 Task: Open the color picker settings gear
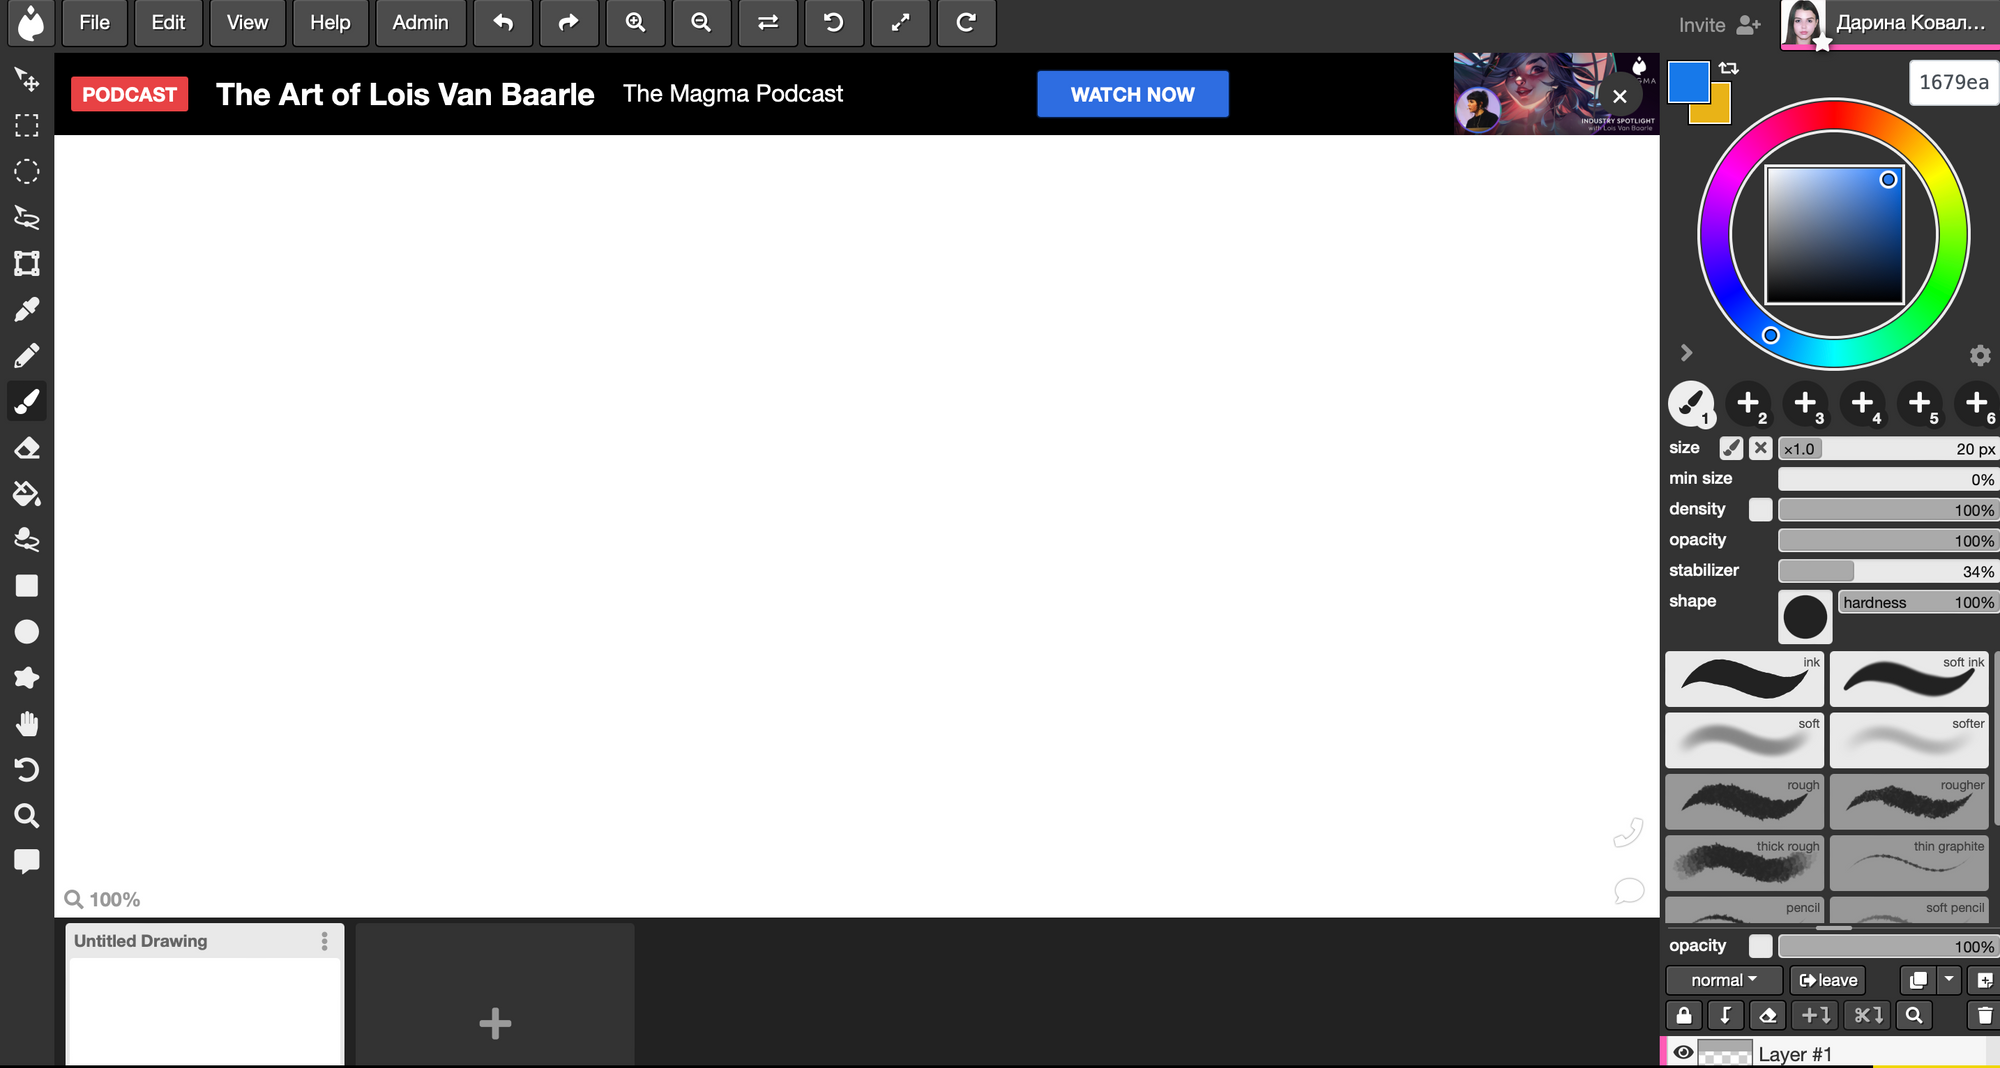click(1980, 355)
